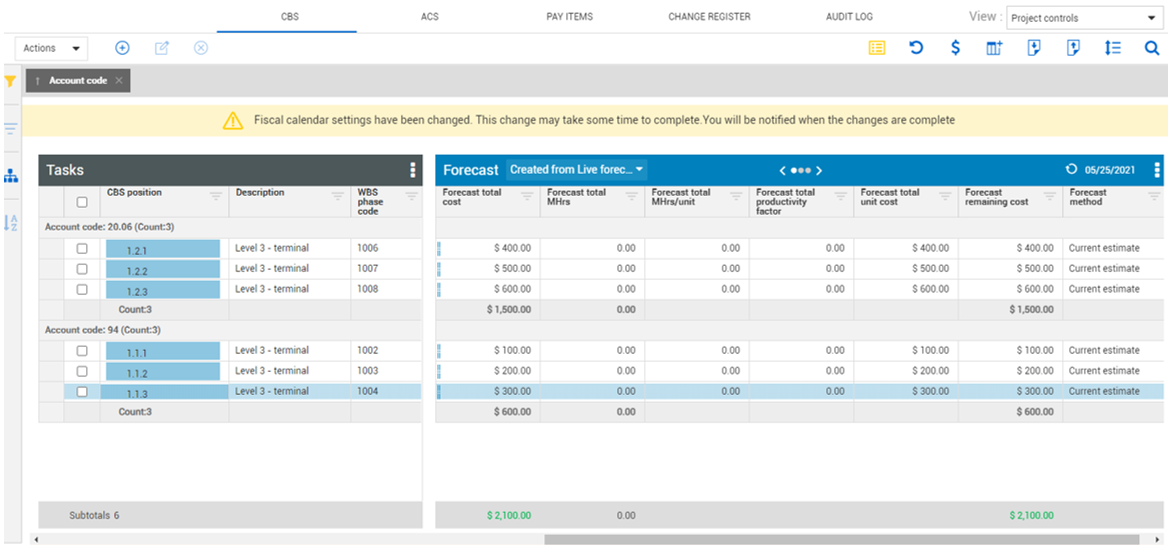1168x547 pixels.
Task: Click the left arrow of horizontal scrollbar
Action: coord(36,539)
